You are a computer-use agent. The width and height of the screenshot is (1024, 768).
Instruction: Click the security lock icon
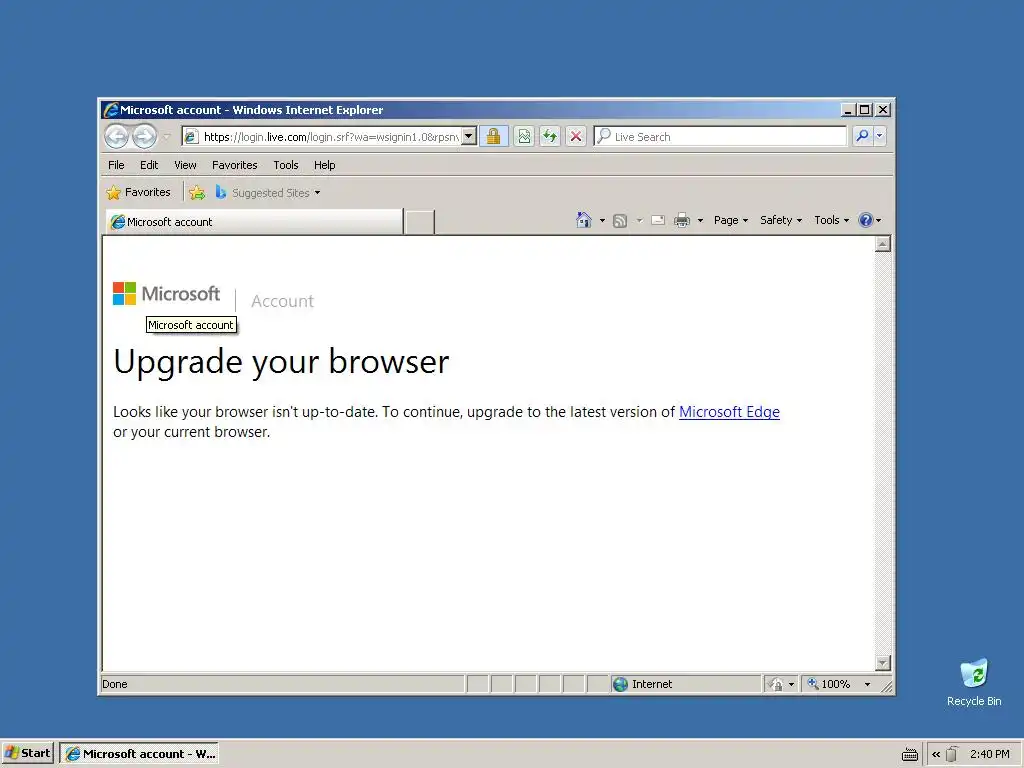pos(494,136)
